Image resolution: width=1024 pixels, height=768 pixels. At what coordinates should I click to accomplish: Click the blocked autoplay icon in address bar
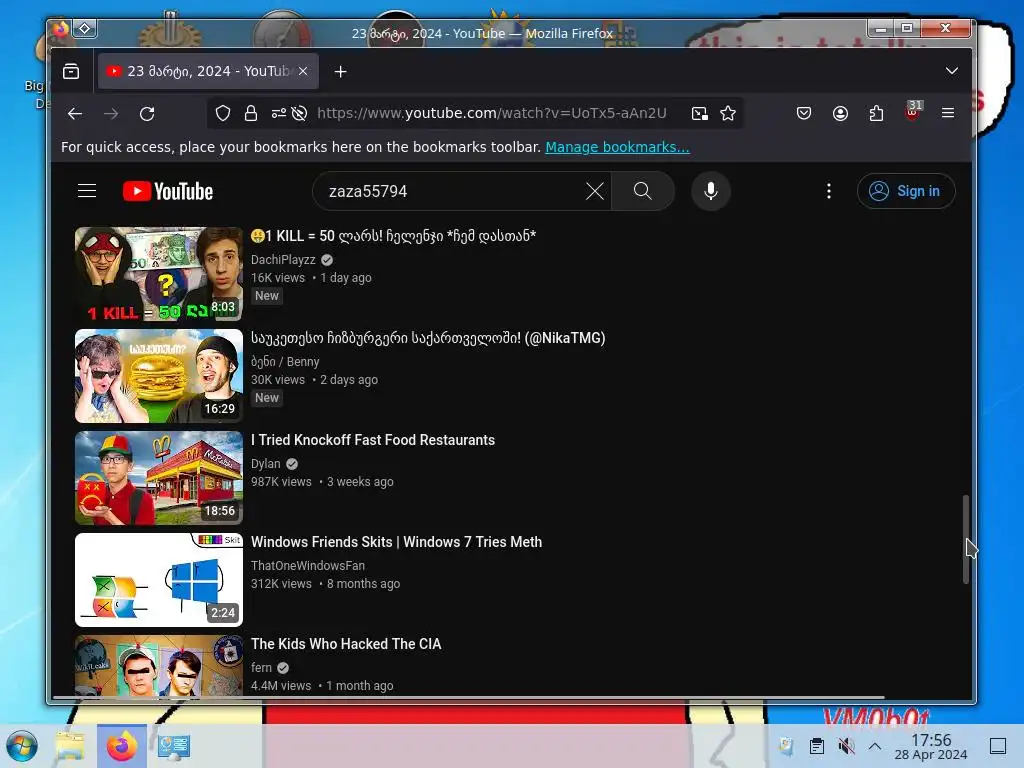299,114
